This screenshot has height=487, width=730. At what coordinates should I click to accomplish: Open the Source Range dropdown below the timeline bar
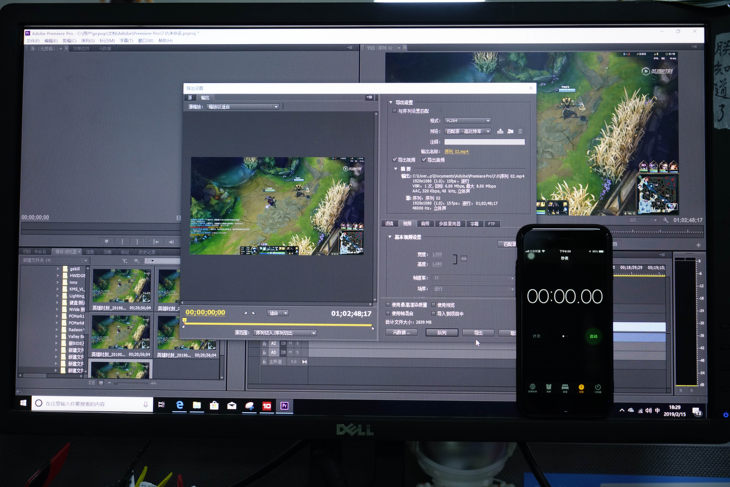coord(285,332)
